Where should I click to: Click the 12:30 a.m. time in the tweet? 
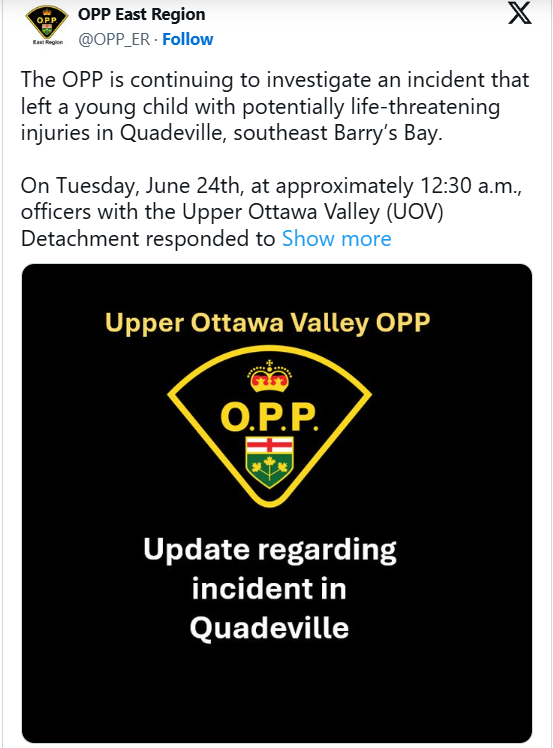pos(470,186)
